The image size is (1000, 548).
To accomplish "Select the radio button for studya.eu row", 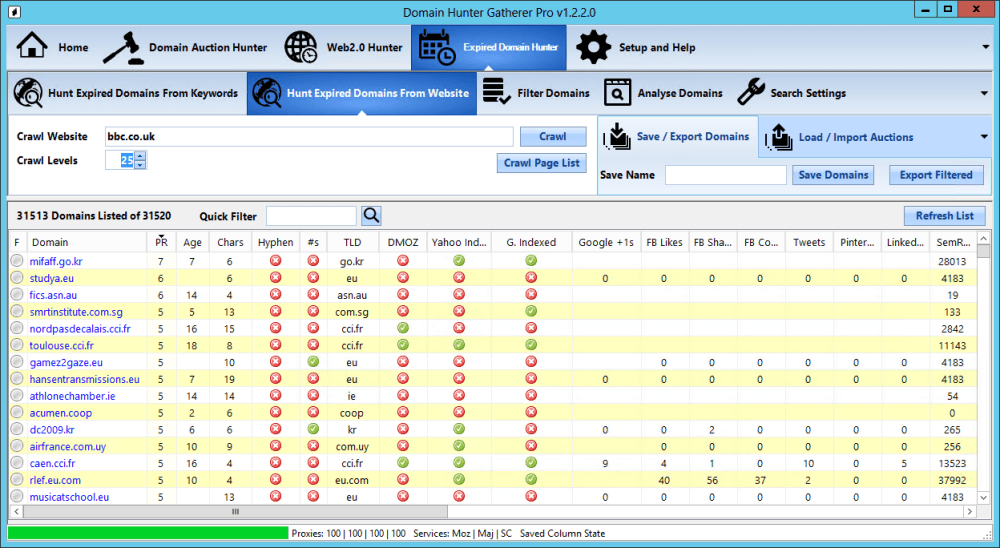I will tap(17, 278).
